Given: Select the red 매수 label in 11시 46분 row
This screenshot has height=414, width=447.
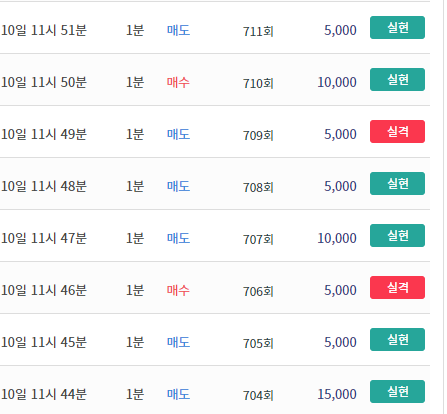Looking at the screenshot, I should (x=178, y=290).
